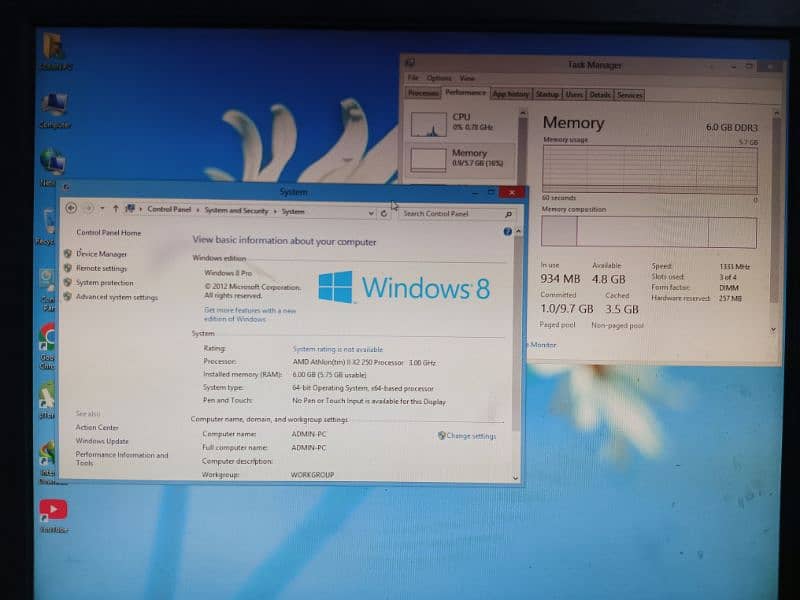Click the blue Help question mark icon
Image resolution: width=800 pixels, height=600 pixels.
click(x=507, y=232)
